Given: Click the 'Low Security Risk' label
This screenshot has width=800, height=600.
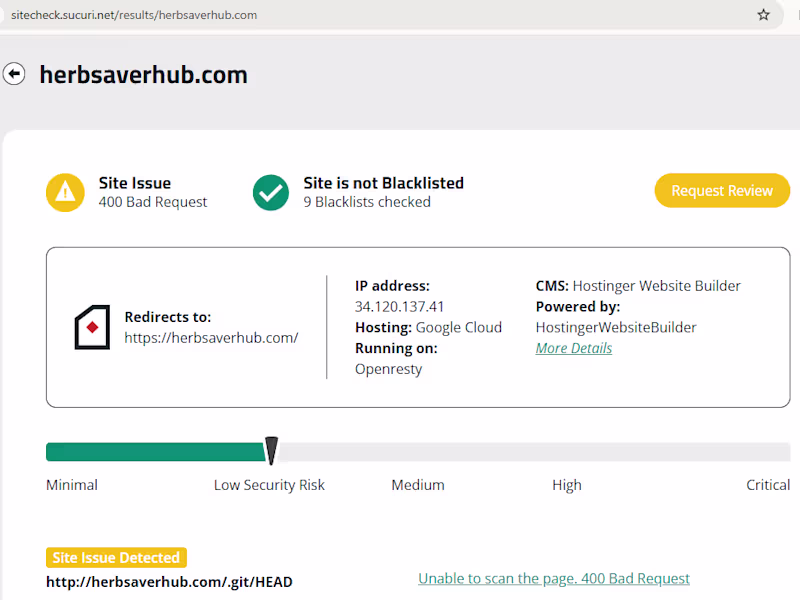Looking at the screenshot, I should point(269,485).
